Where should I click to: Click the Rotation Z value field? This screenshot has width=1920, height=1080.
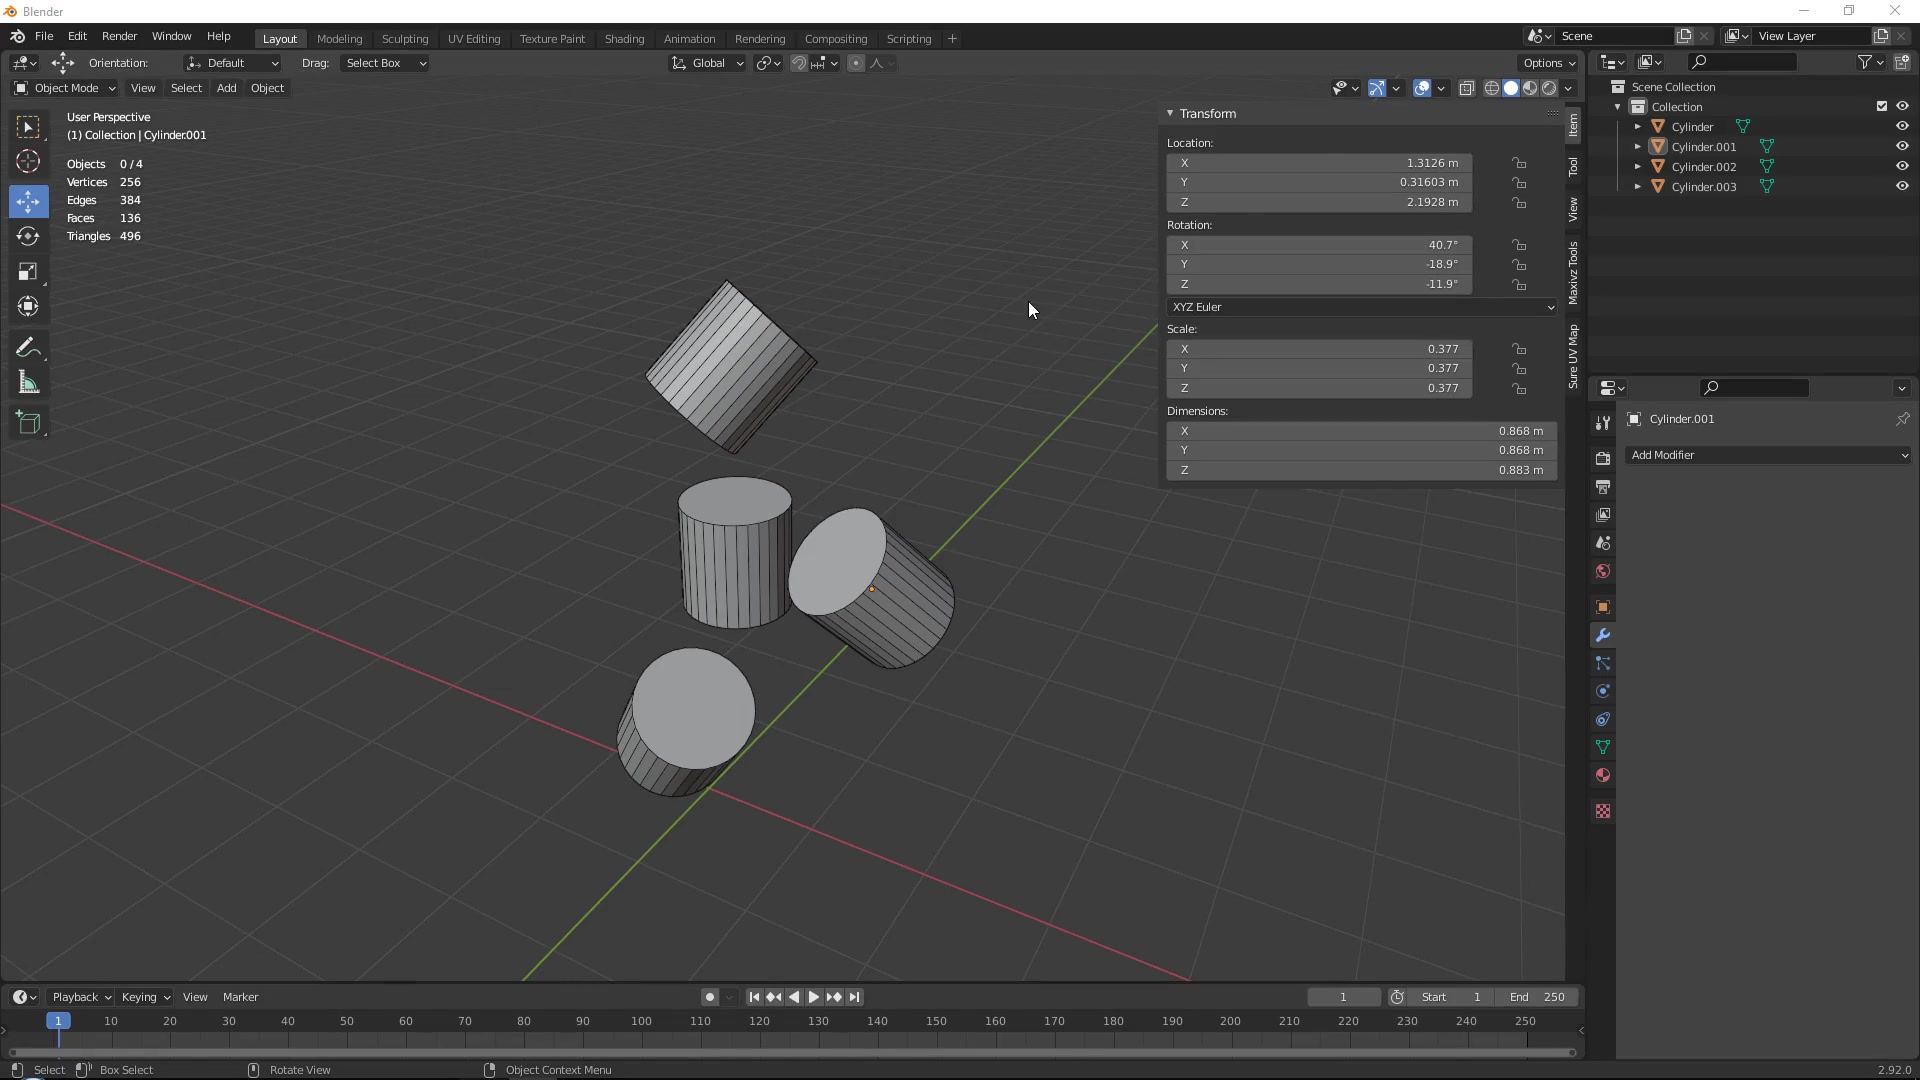(x=1319, y=284)
